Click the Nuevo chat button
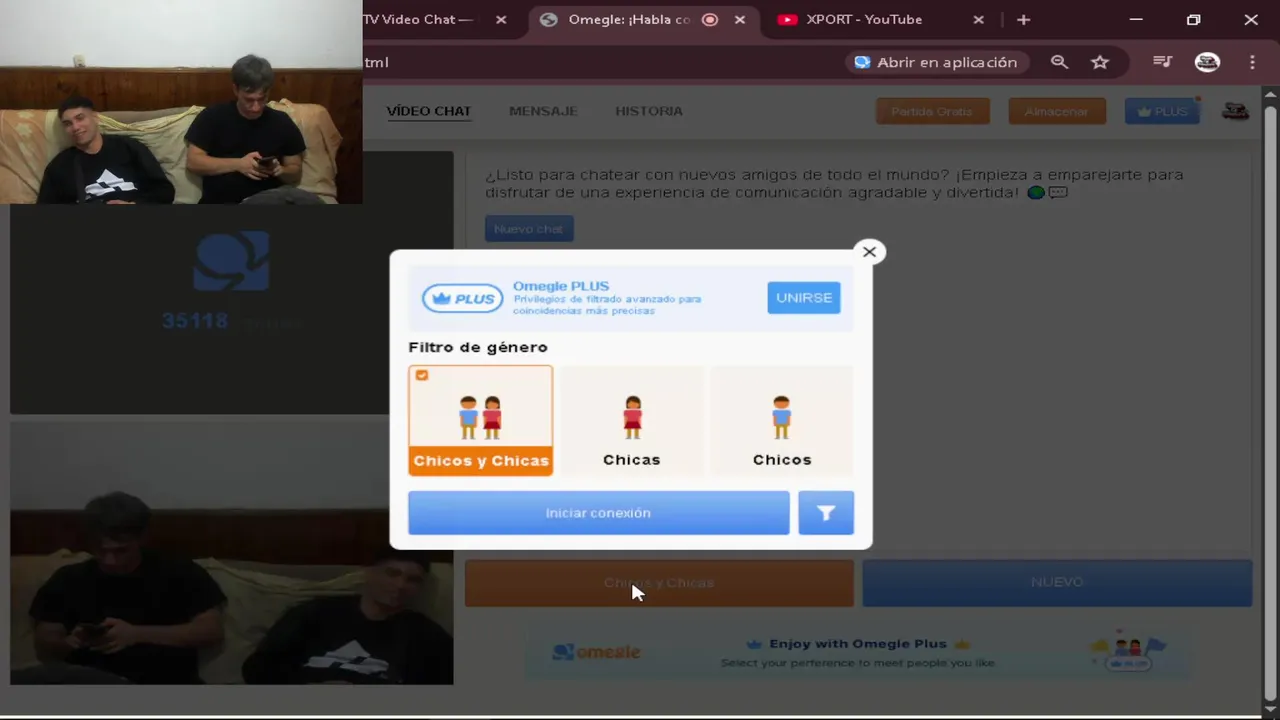 coord(529,229)
